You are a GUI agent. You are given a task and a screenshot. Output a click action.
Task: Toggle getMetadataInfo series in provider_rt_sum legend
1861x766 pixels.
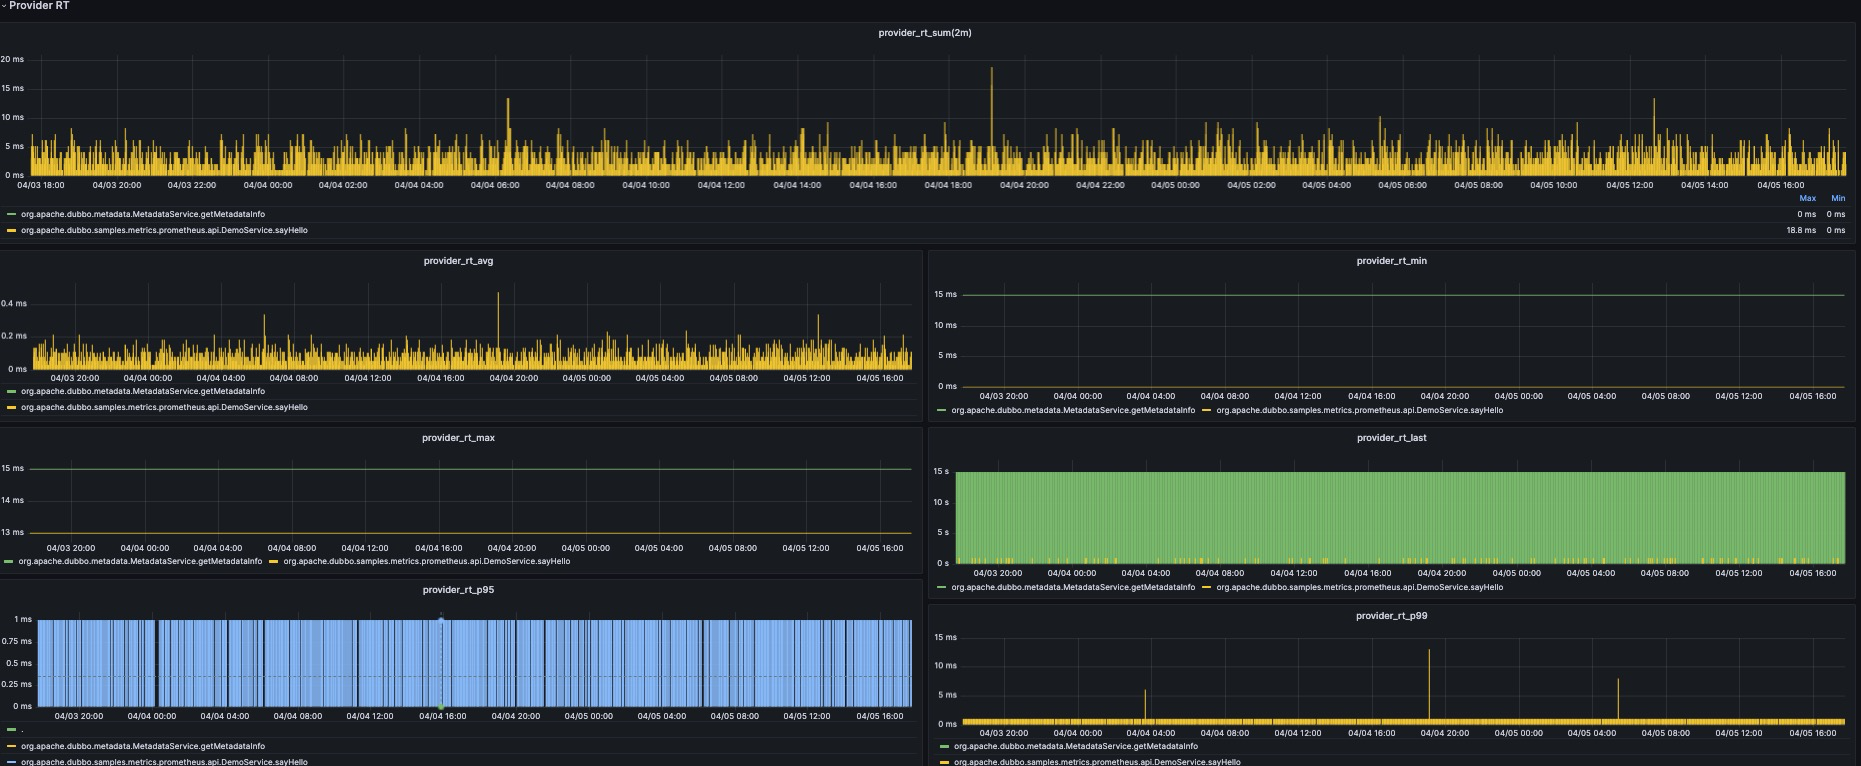coord(142,214)
